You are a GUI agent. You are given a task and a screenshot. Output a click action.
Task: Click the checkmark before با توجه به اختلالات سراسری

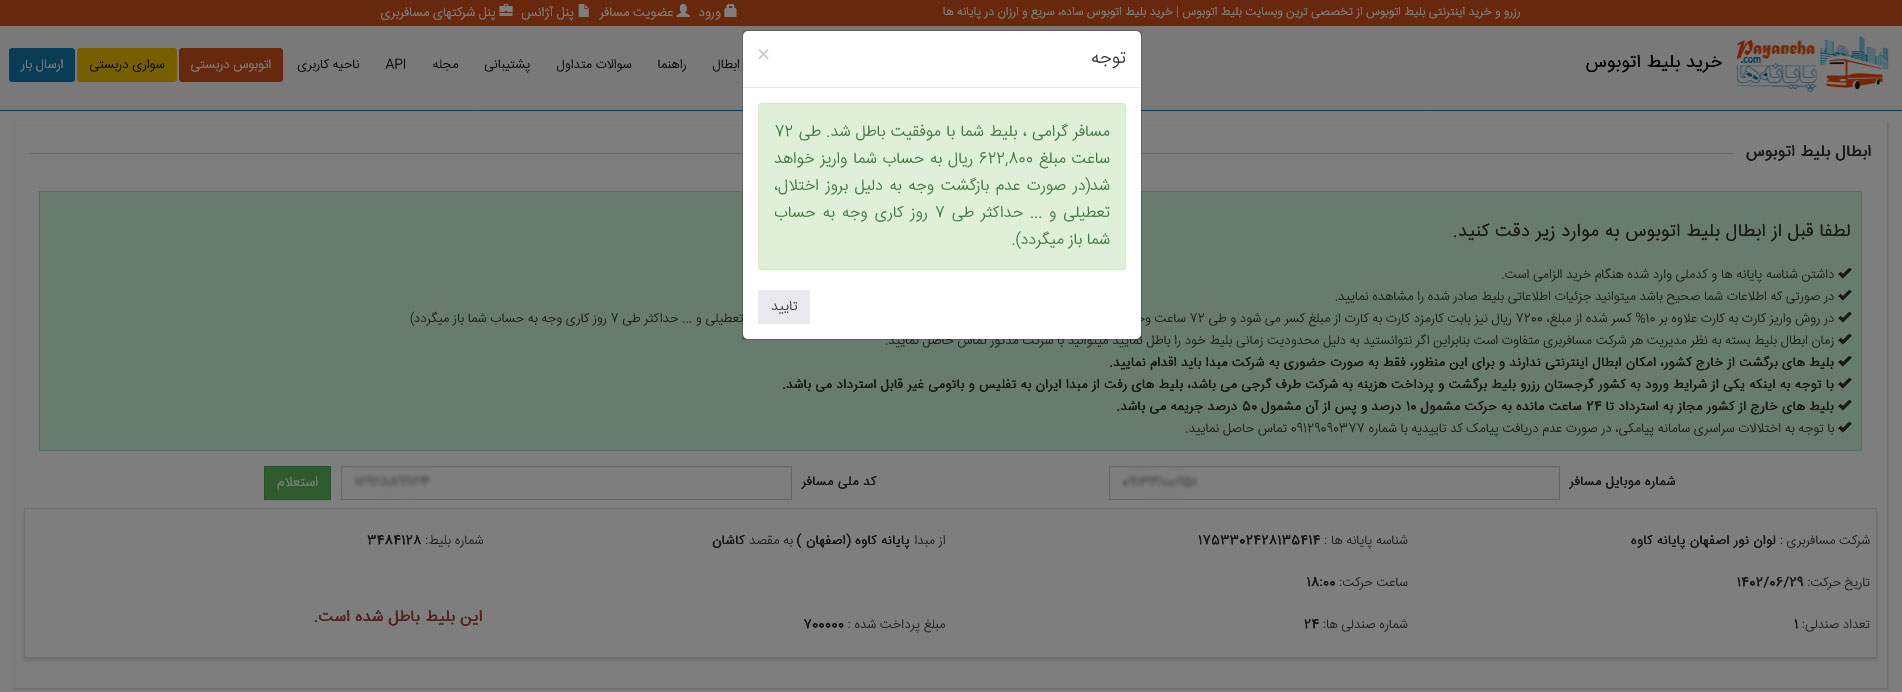point(1845,428)
